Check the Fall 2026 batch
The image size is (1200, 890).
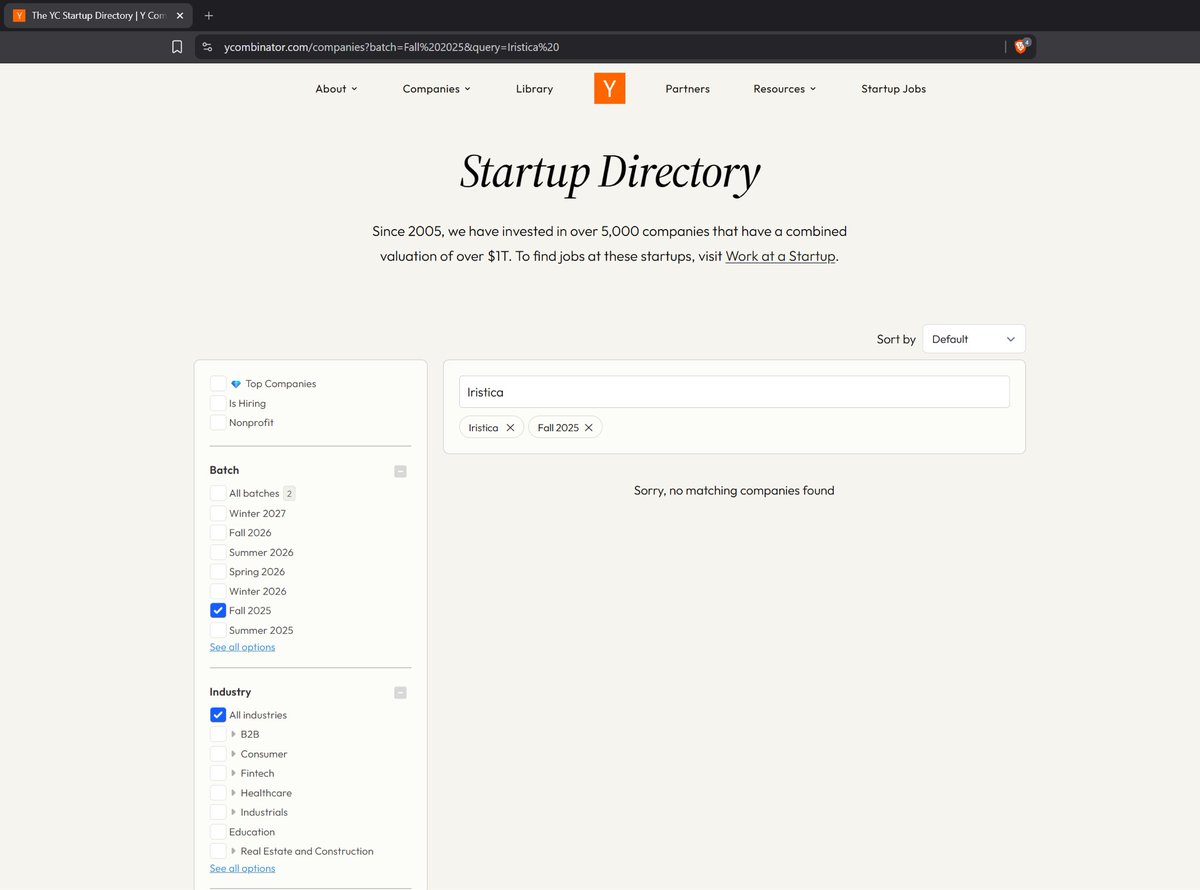coord(218,533)
